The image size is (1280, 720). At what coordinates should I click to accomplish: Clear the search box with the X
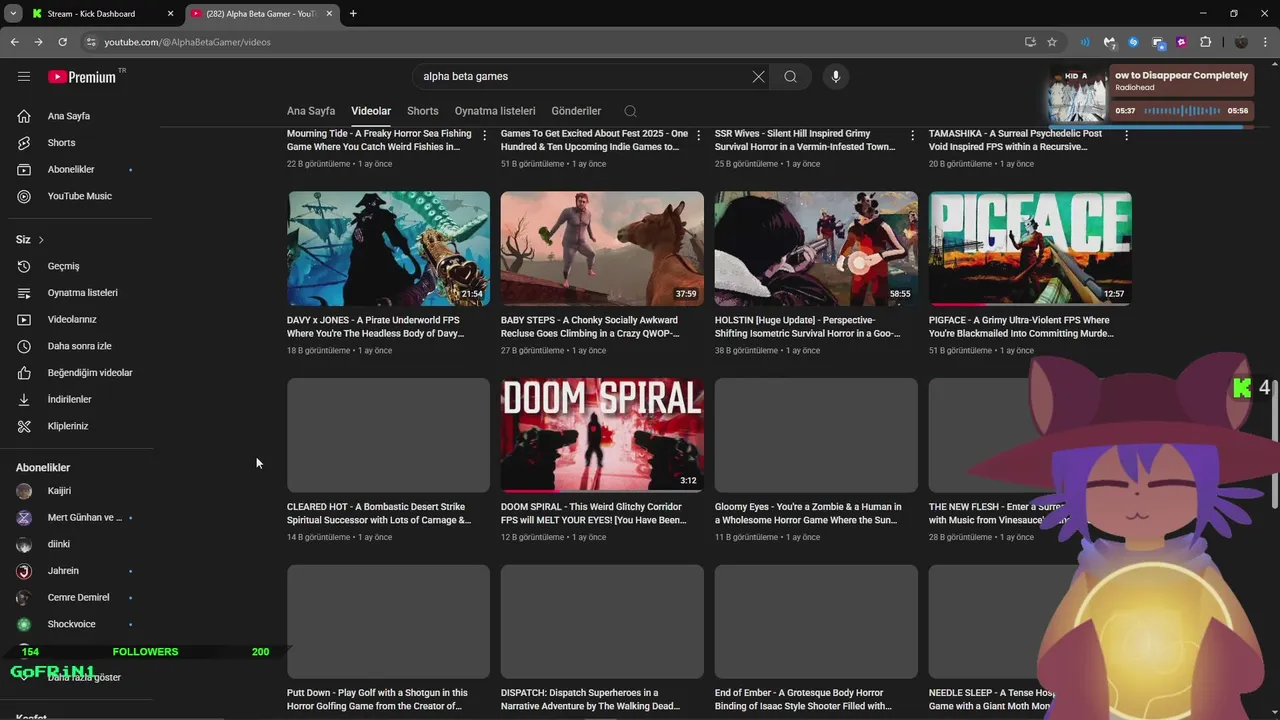click(x=758, y=76)
